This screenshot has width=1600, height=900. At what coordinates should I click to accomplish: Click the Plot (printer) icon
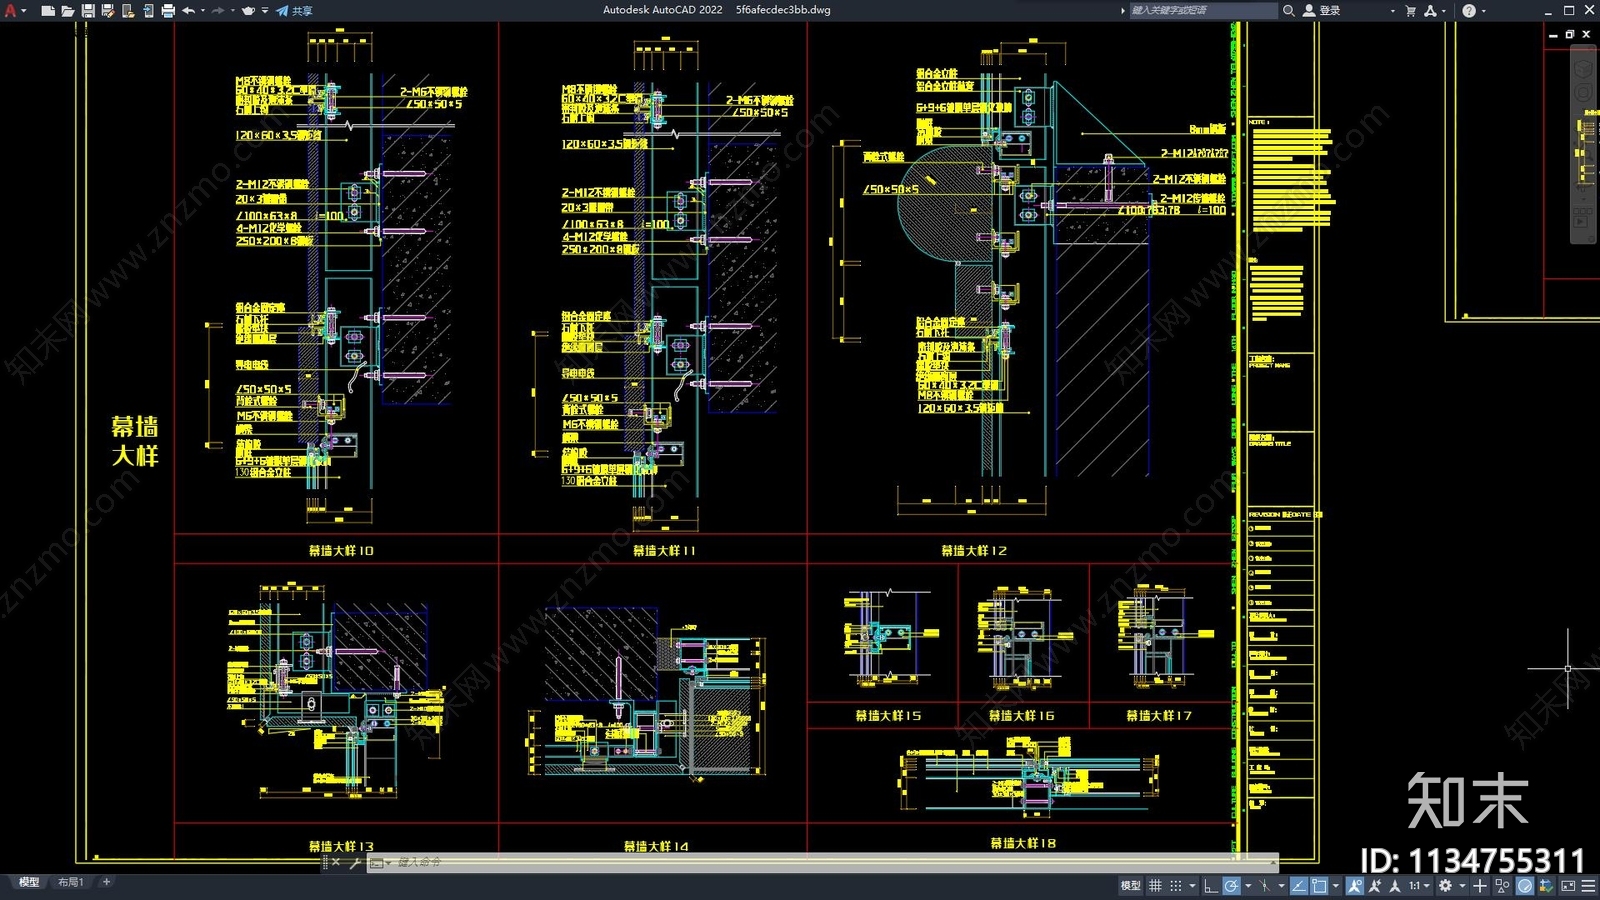click(x=168, y=10)
